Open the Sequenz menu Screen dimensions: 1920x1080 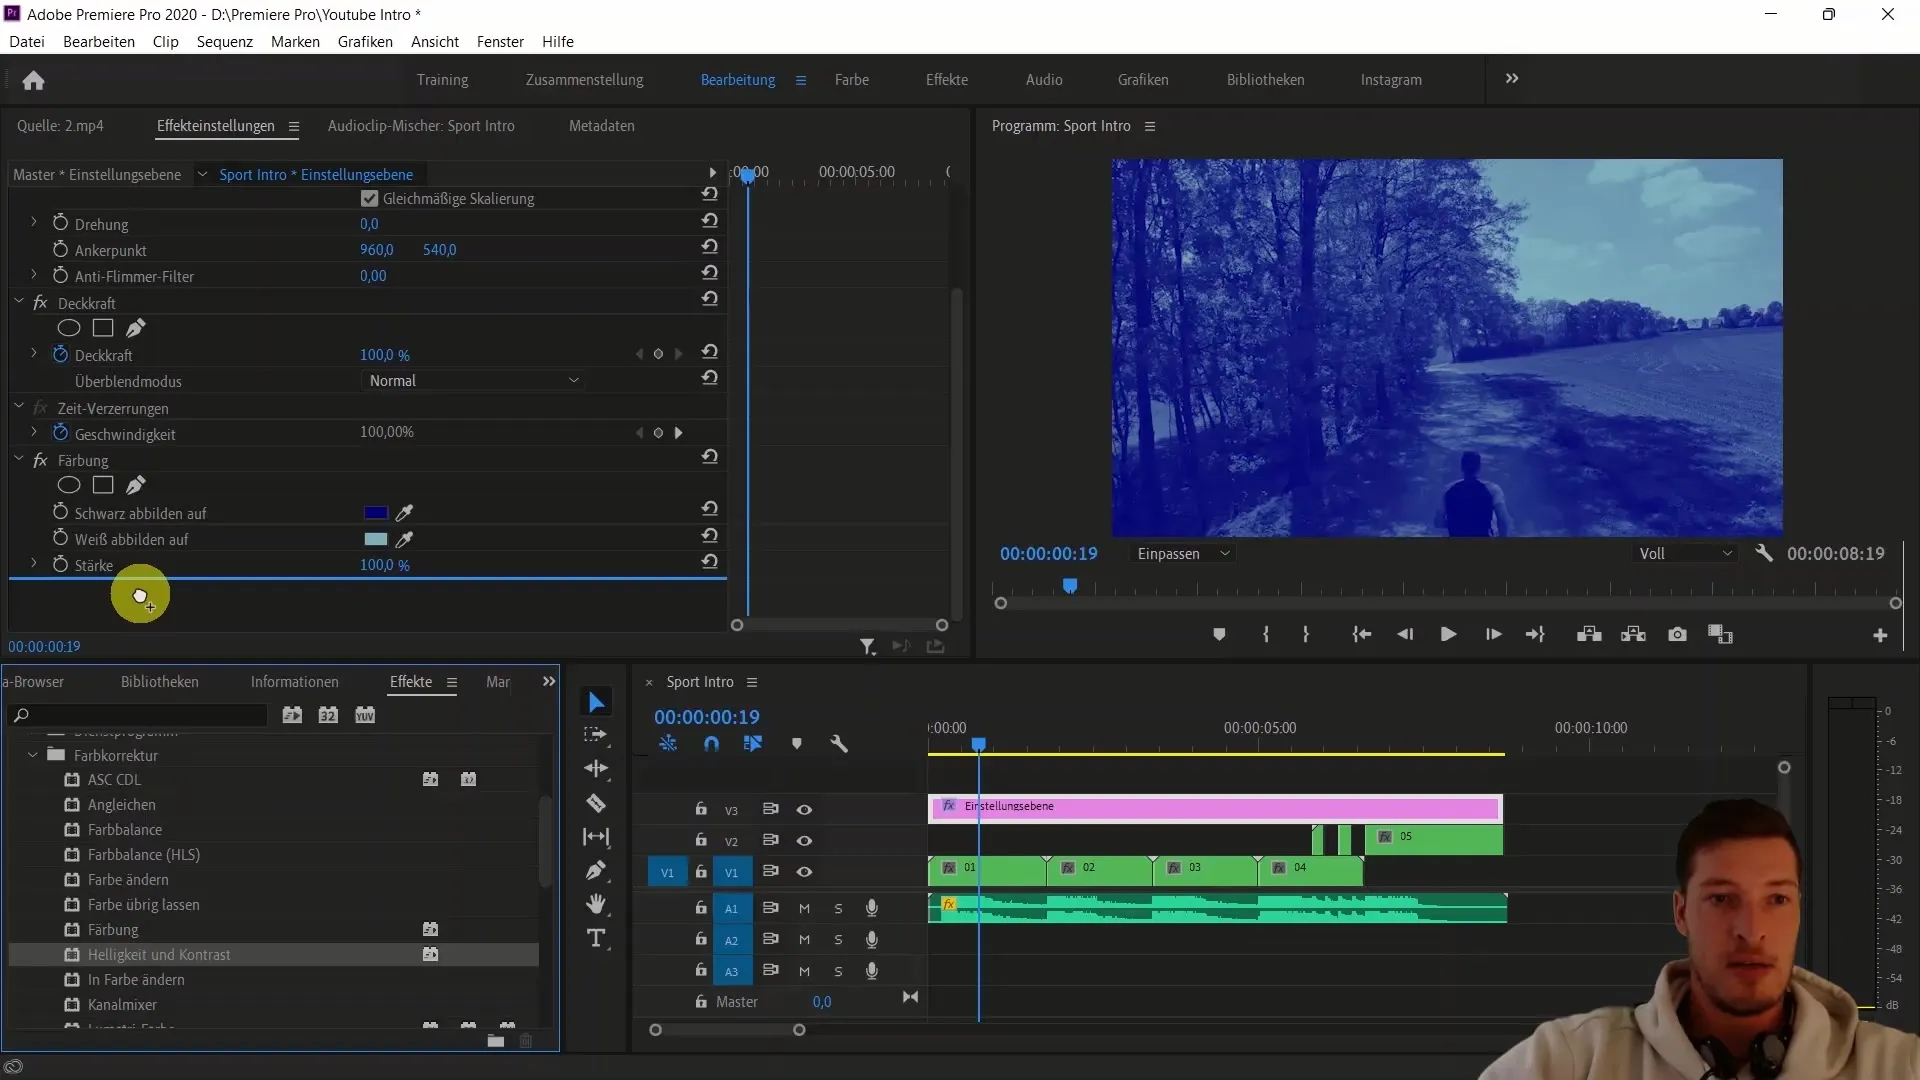coord(225,42)
